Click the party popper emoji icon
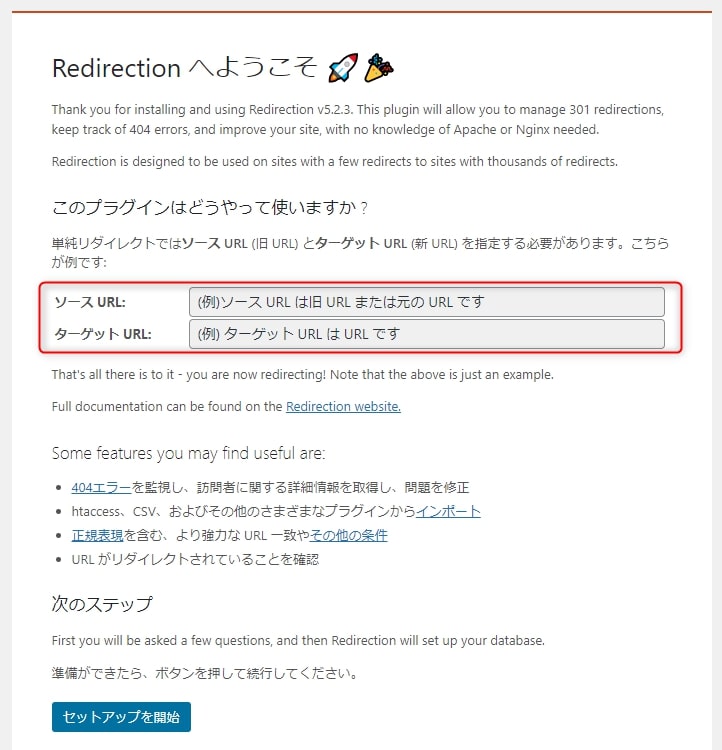 coord(378,67)
